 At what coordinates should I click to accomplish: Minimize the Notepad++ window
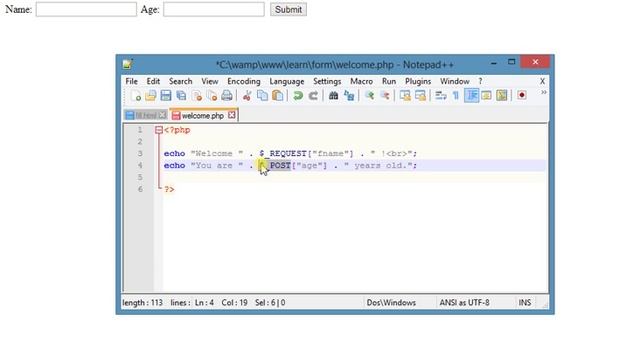tap(494, 62)
